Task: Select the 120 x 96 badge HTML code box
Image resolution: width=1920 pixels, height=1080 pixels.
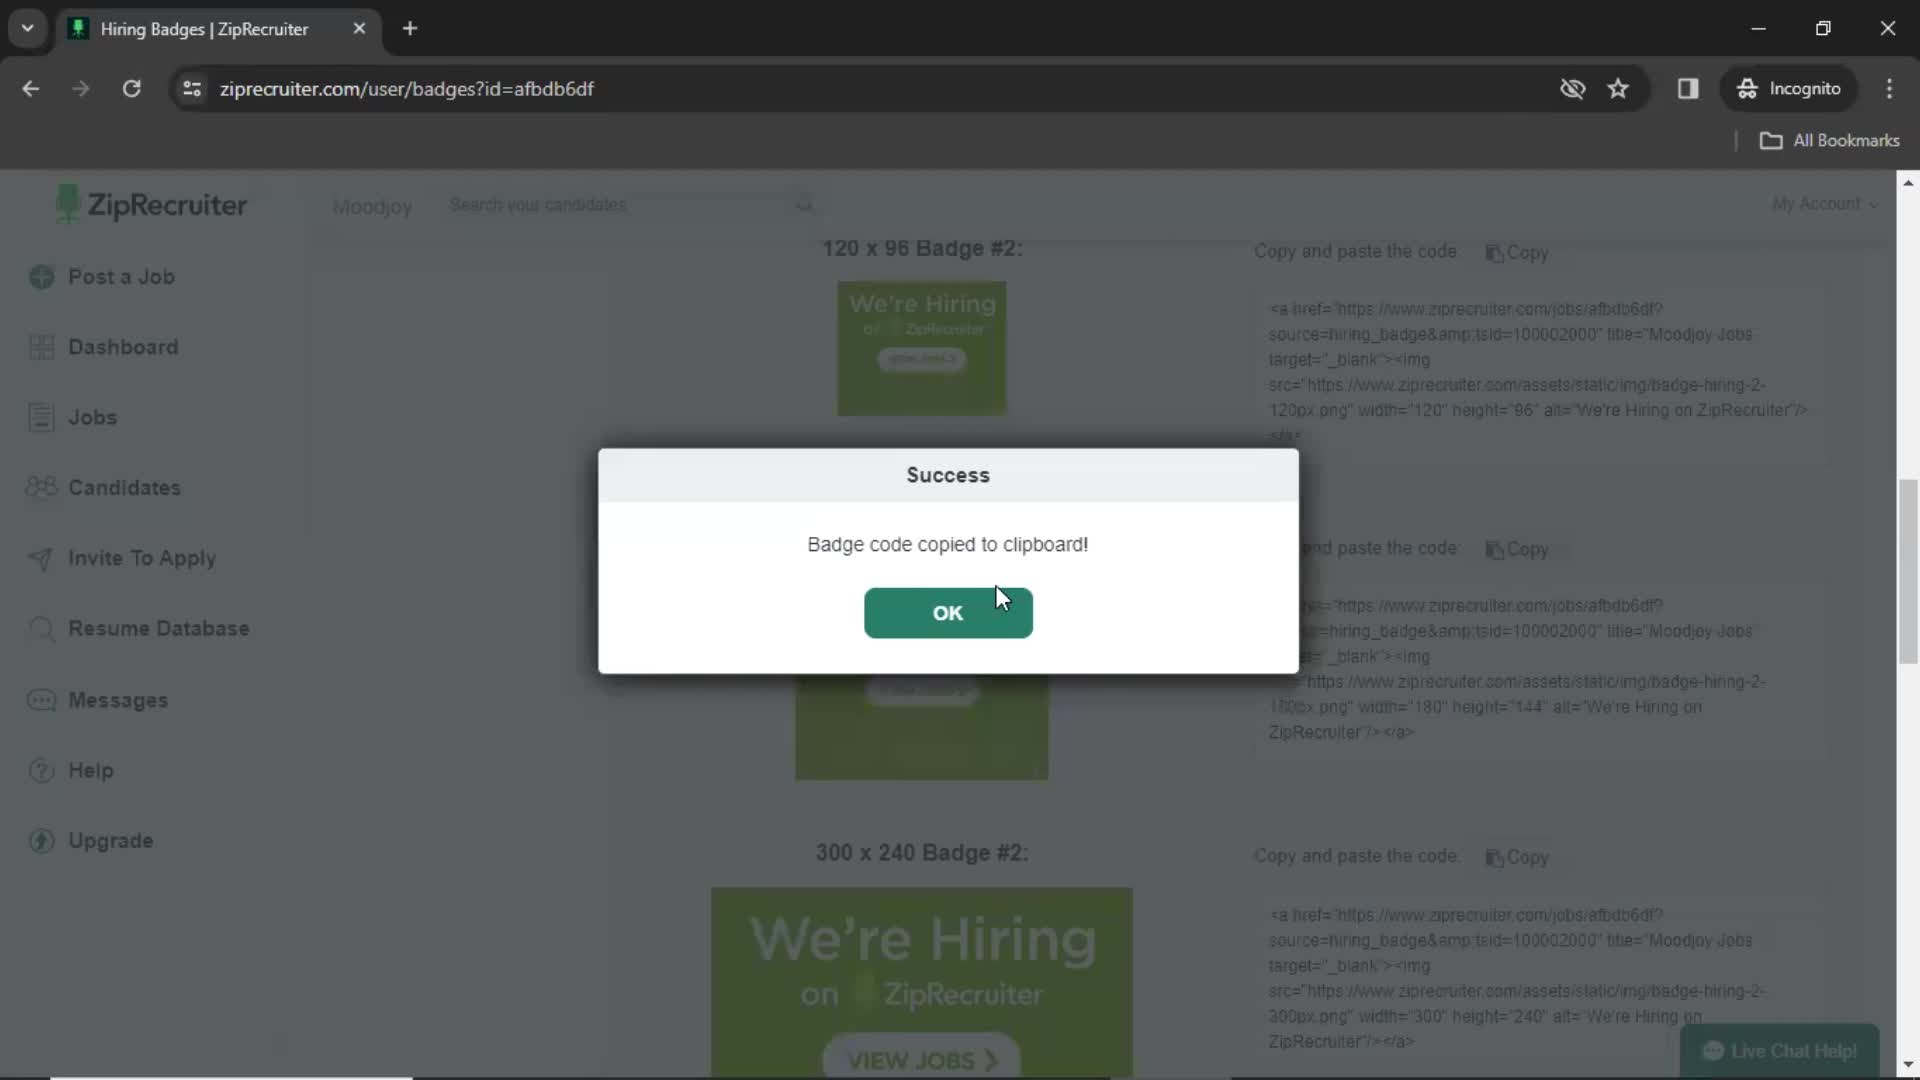Action: click(x=1540, y=375)
